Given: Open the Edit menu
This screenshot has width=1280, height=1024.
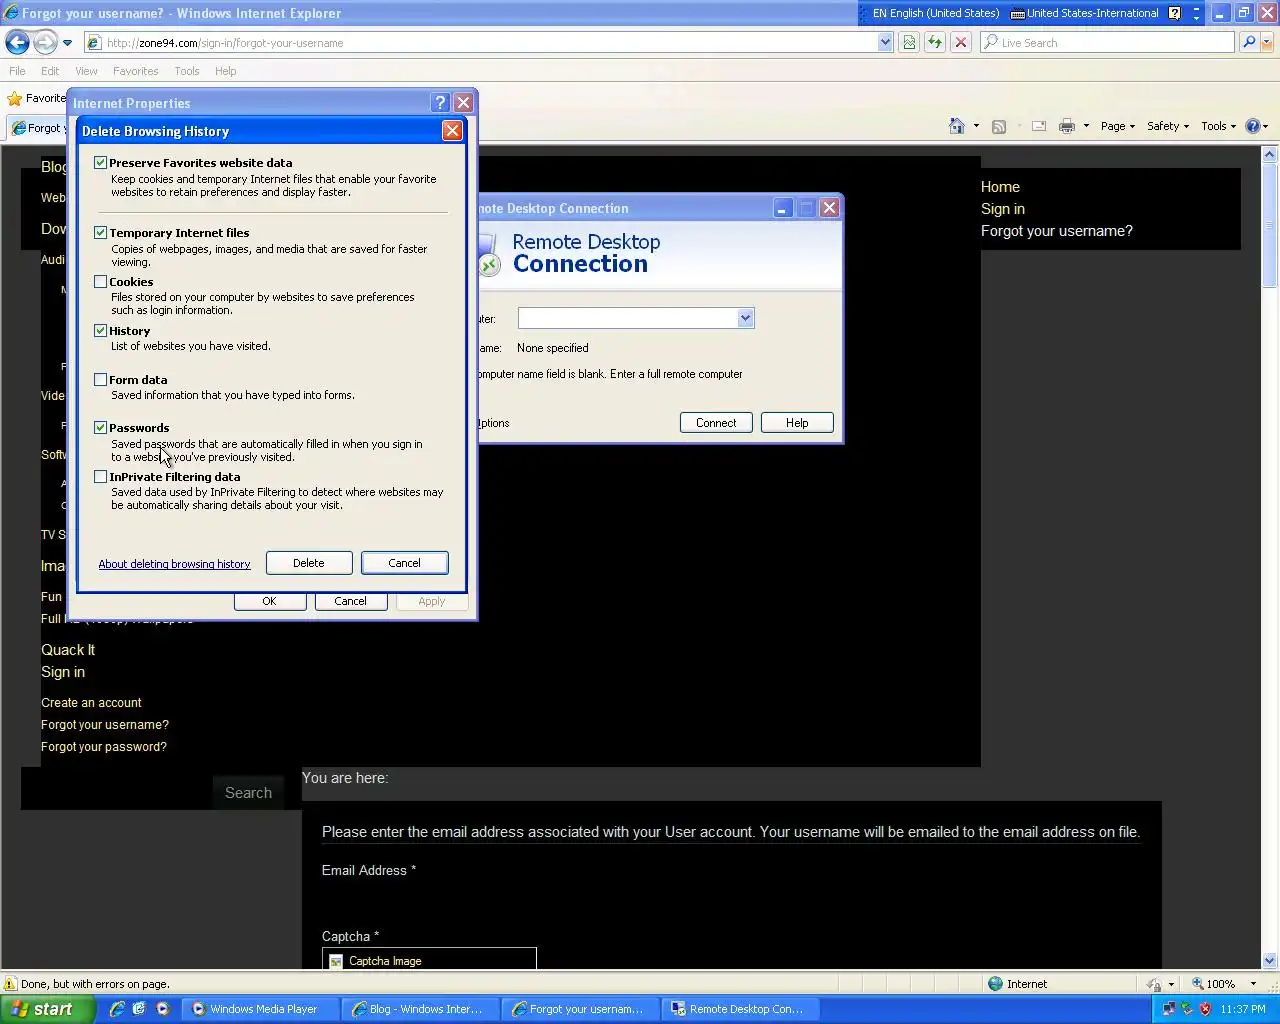Looking at the screenshot, I should [50, 71].
